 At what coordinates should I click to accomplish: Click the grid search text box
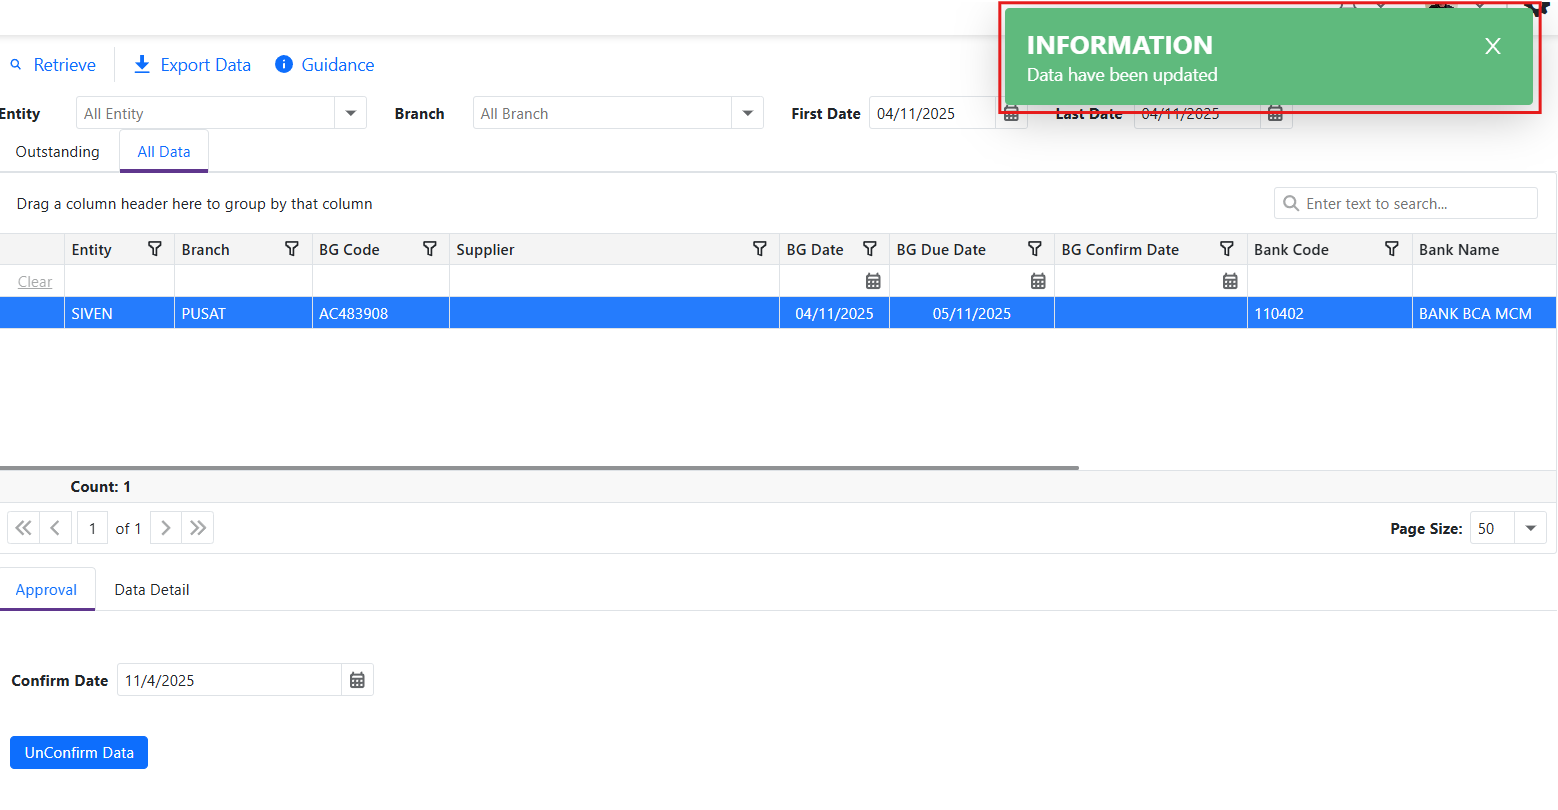[1405, 204]
